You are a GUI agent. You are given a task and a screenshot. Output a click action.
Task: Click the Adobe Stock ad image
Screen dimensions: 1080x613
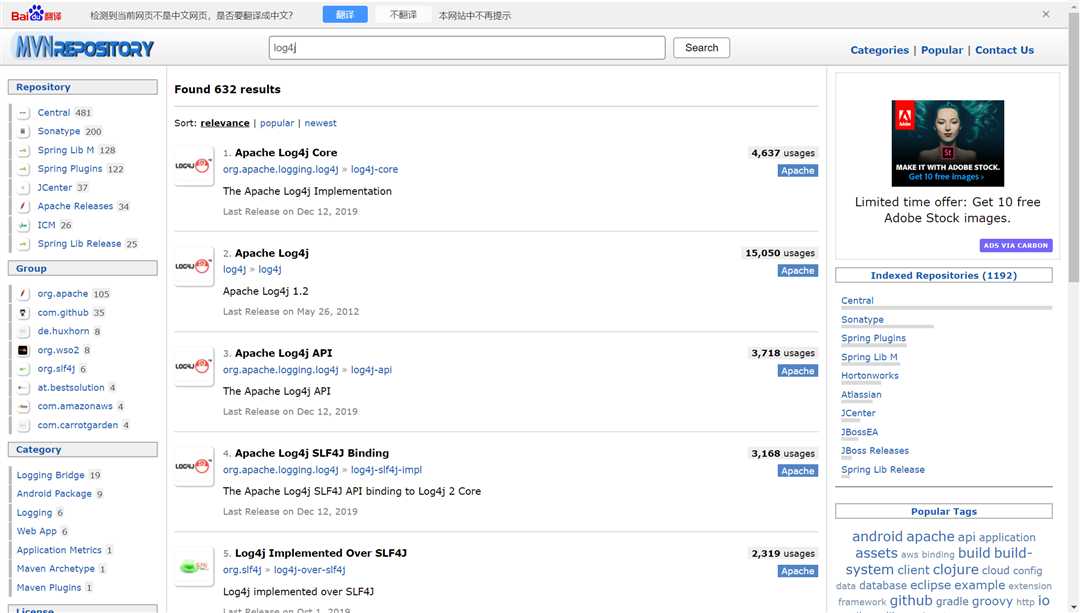pos(948,143)
